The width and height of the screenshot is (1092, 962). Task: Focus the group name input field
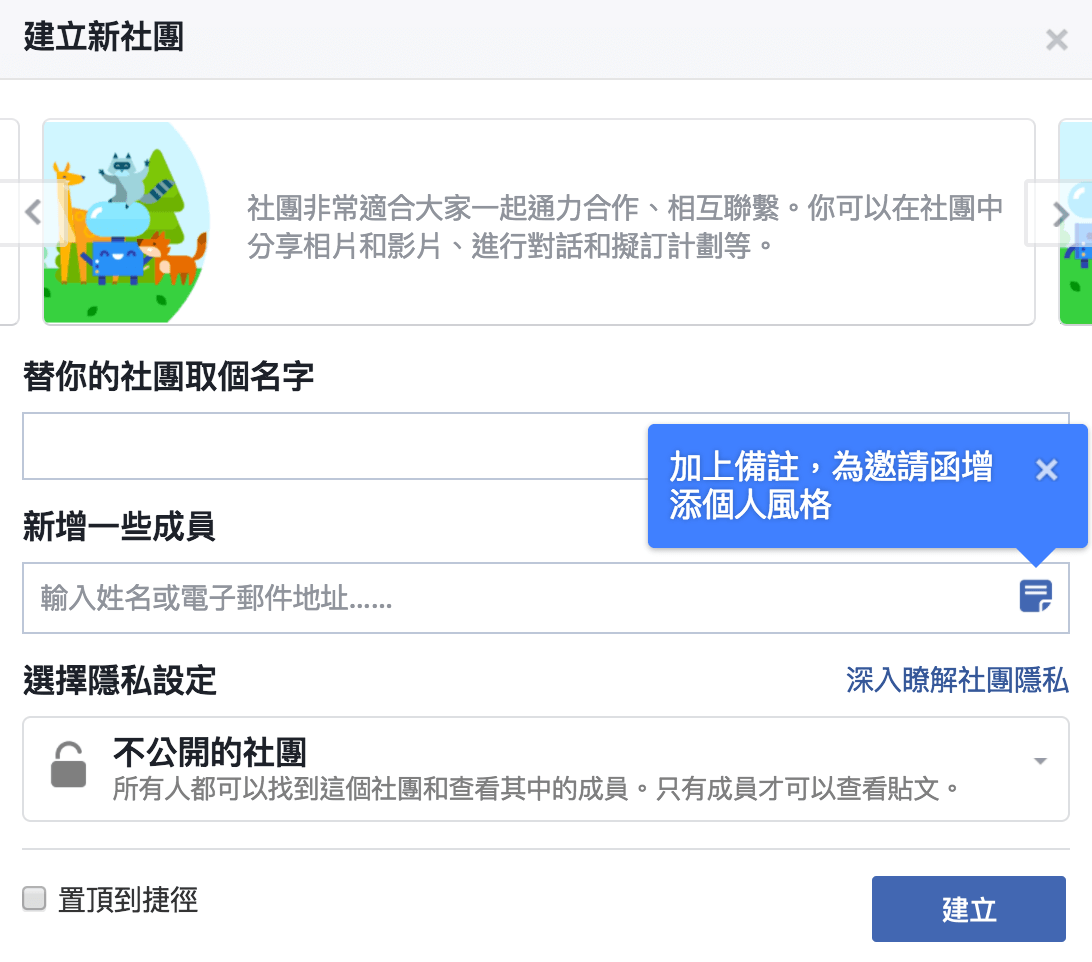pos(334,446)
